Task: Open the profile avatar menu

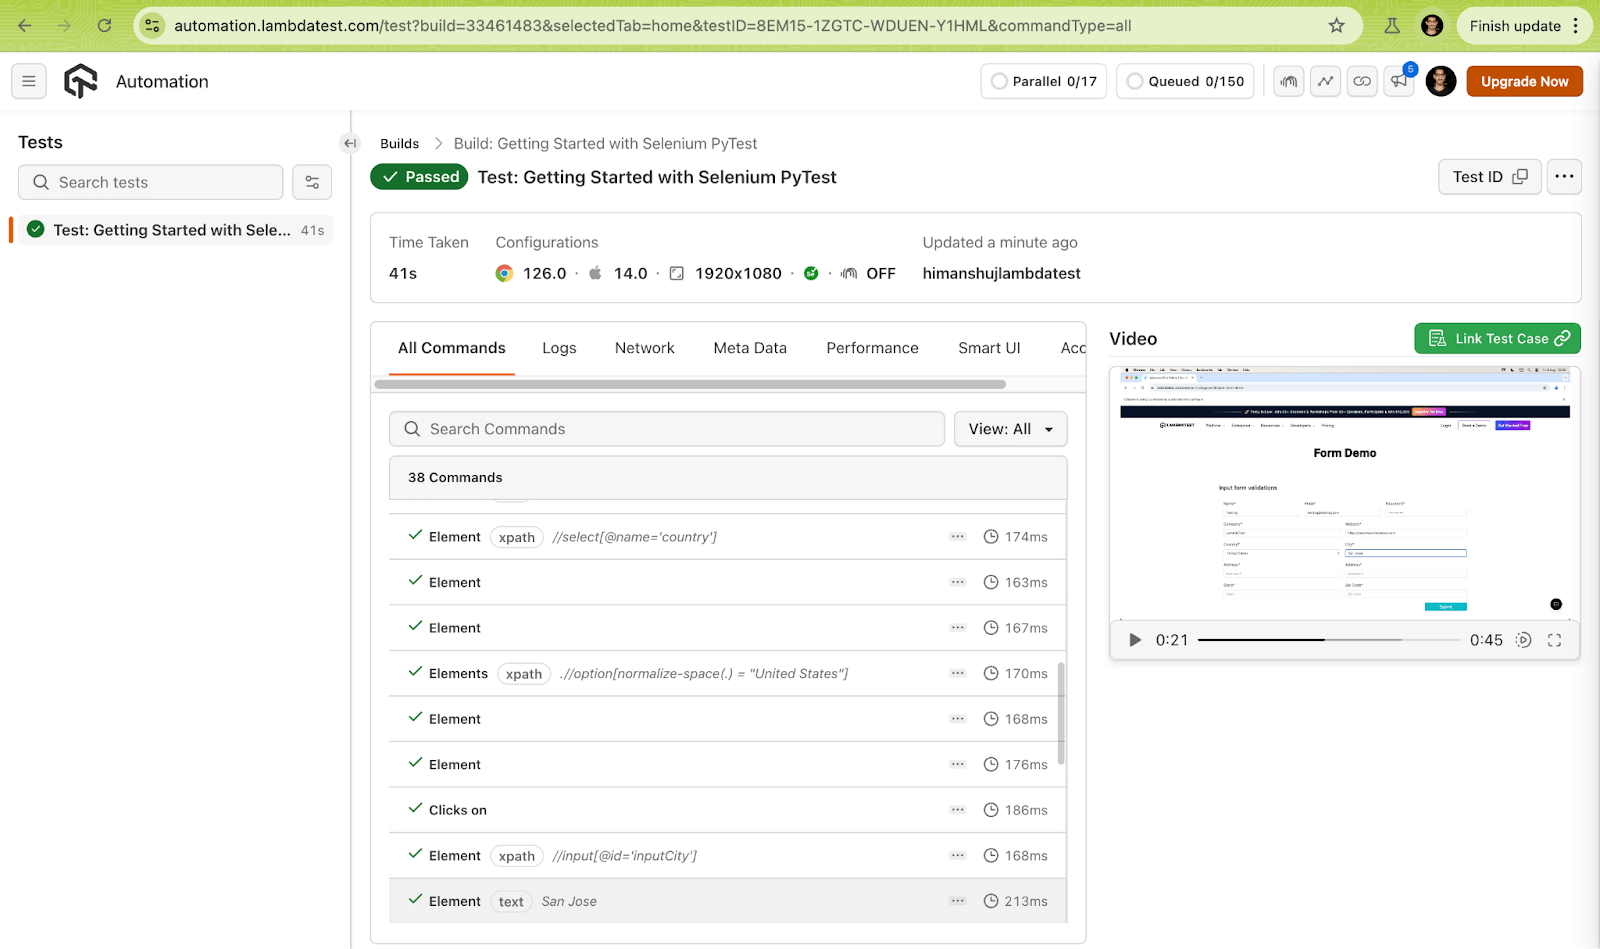Action: click(x=1440, y=81)
